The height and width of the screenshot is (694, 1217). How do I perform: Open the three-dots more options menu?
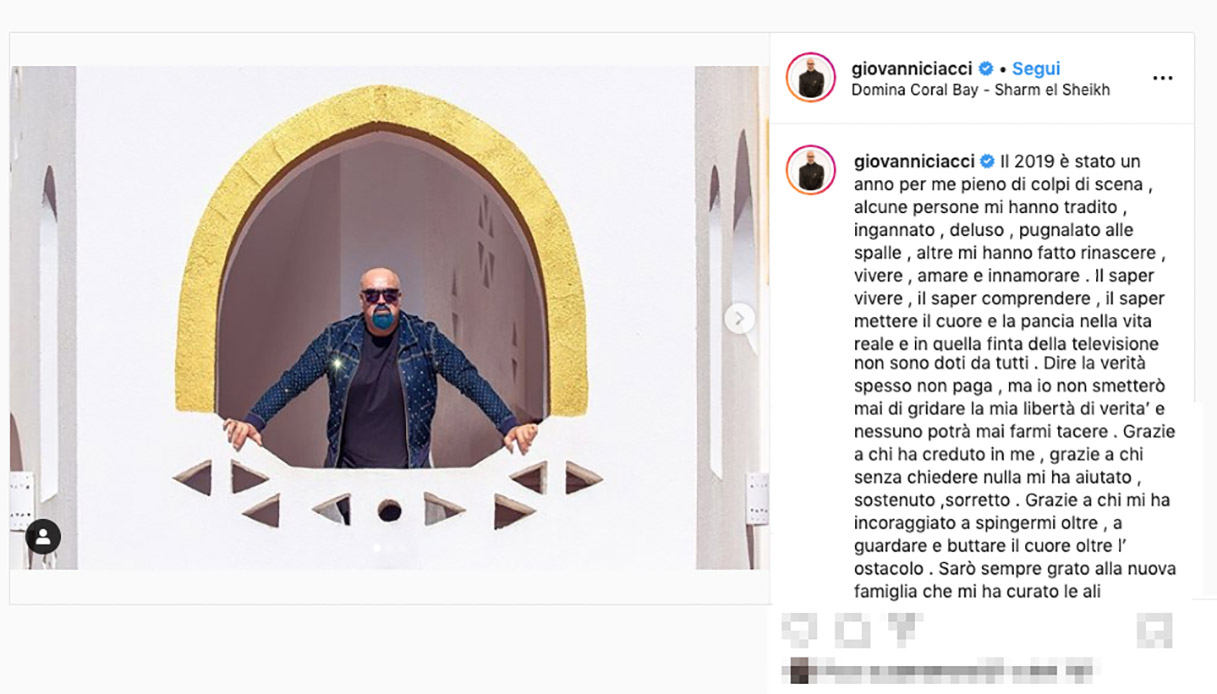[x=1162, y=78]
